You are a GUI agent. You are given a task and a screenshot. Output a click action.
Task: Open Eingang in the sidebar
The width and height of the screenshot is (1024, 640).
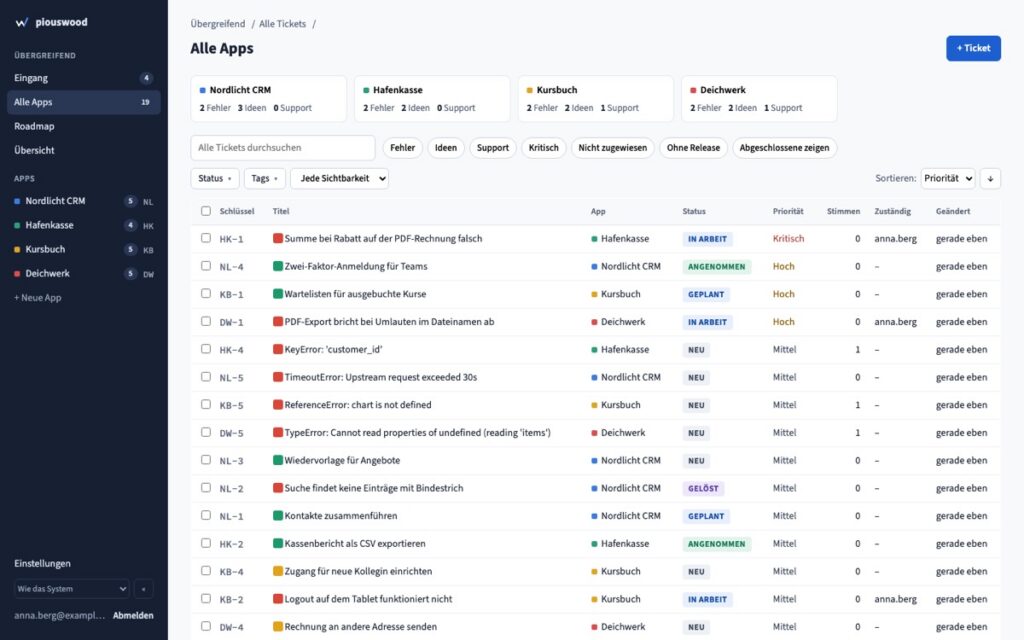pyautogui.click(x=84, y=78)
